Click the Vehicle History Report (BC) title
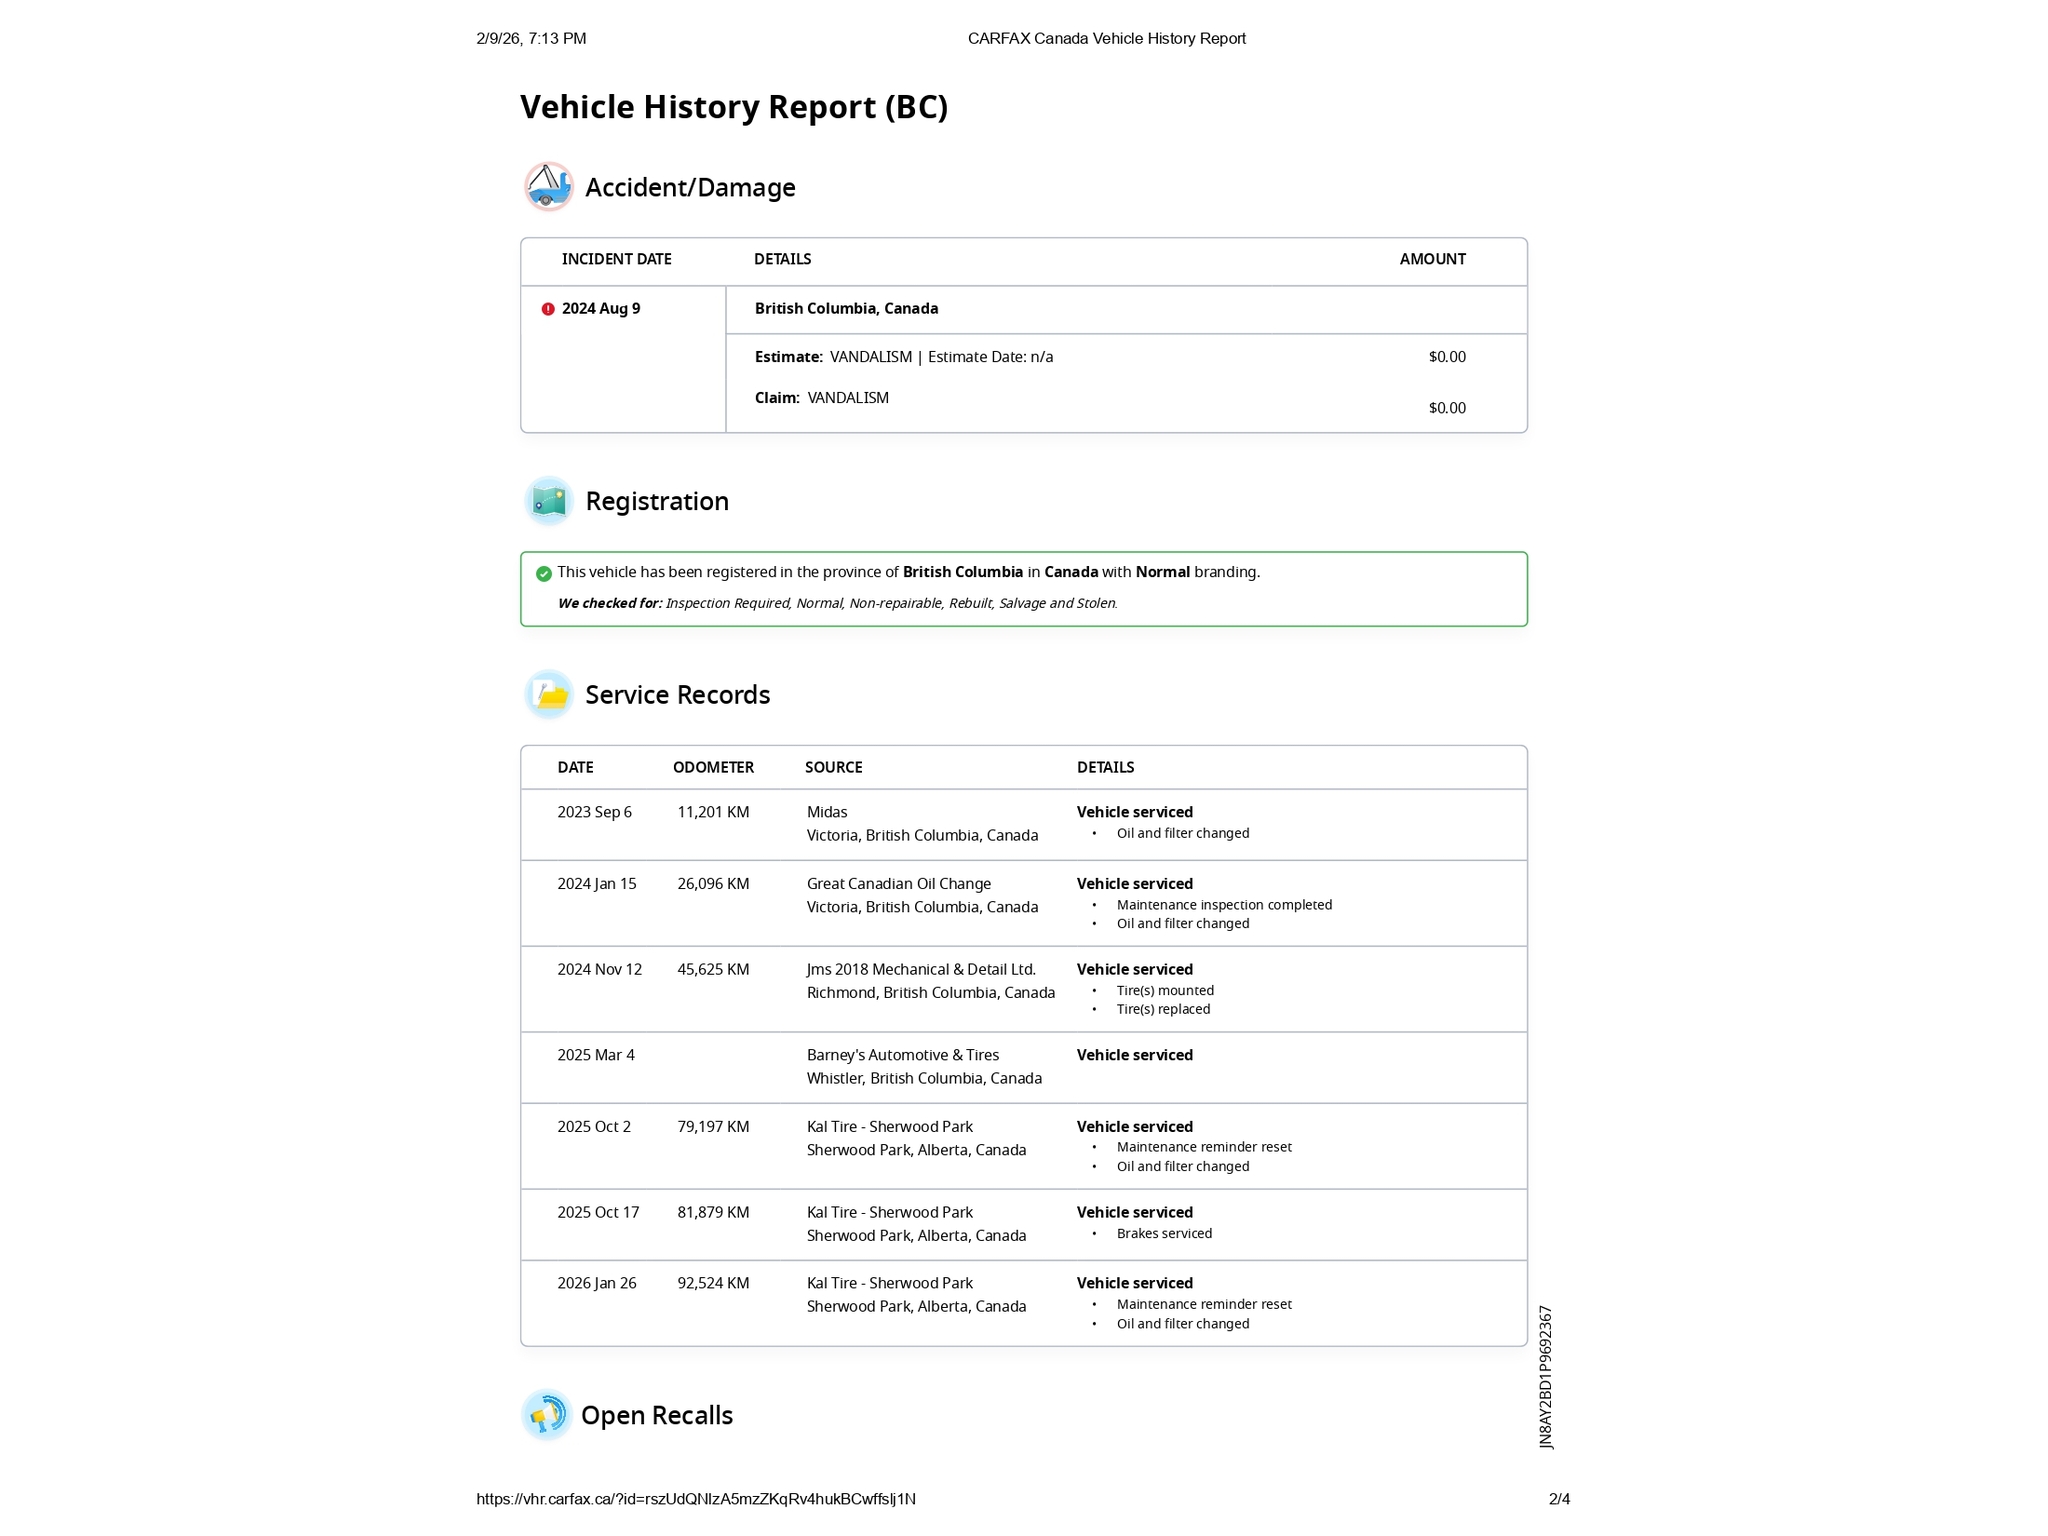This screenshot has height=1536, width=2048. point(733,107)
